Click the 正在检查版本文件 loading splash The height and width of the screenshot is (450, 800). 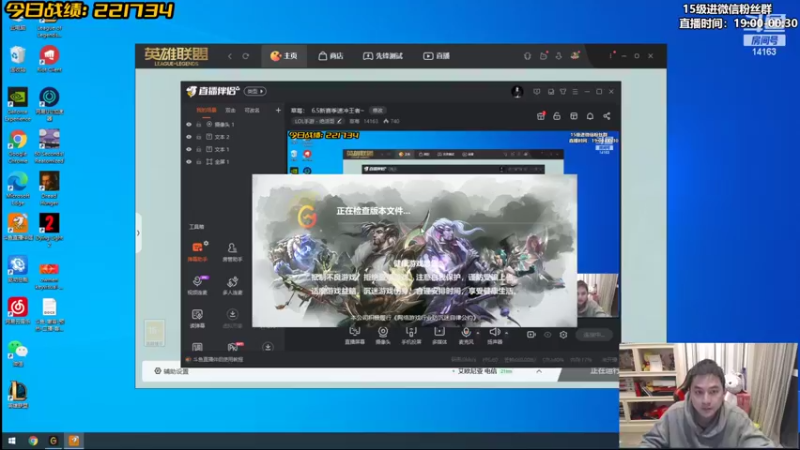[414, 251]
